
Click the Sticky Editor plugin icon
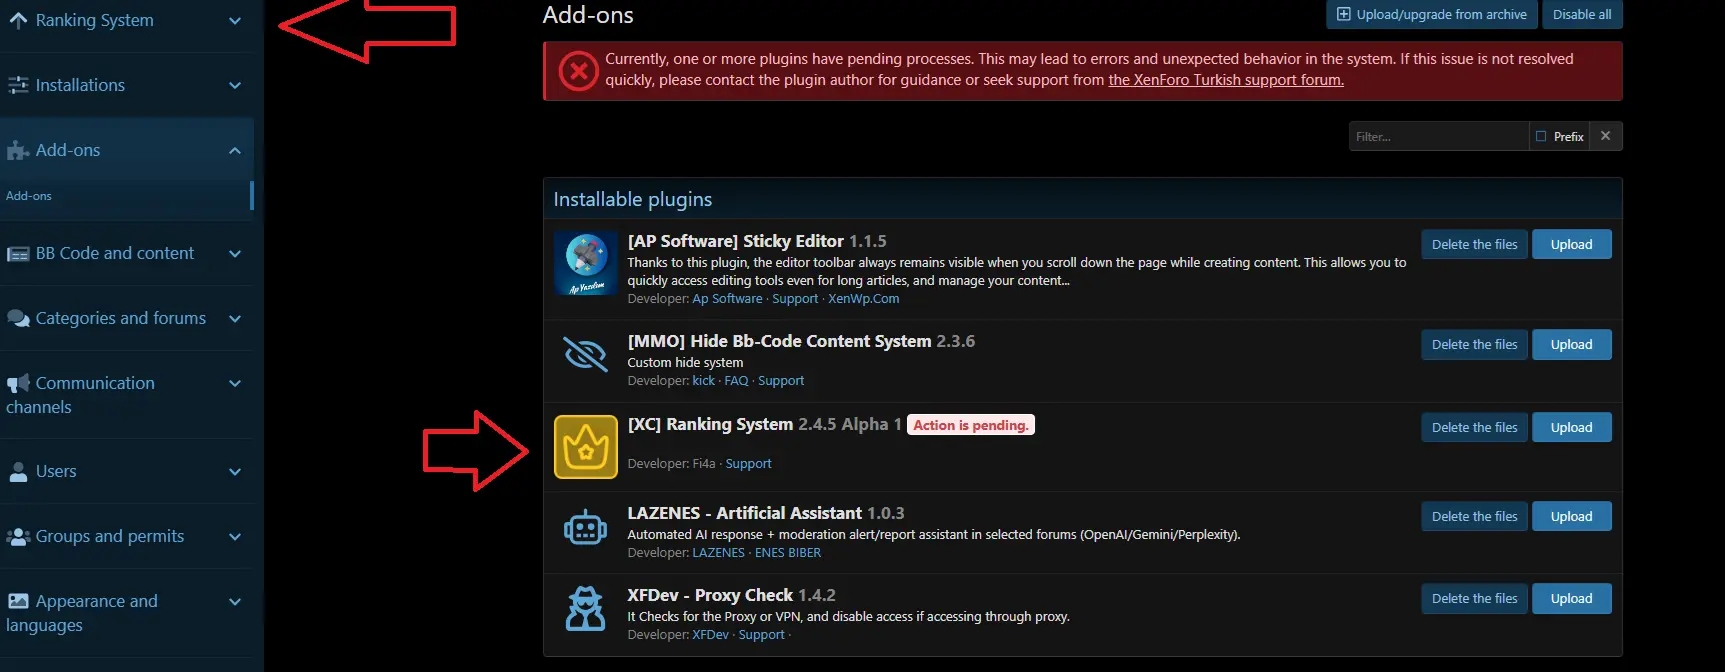[585, 263]
